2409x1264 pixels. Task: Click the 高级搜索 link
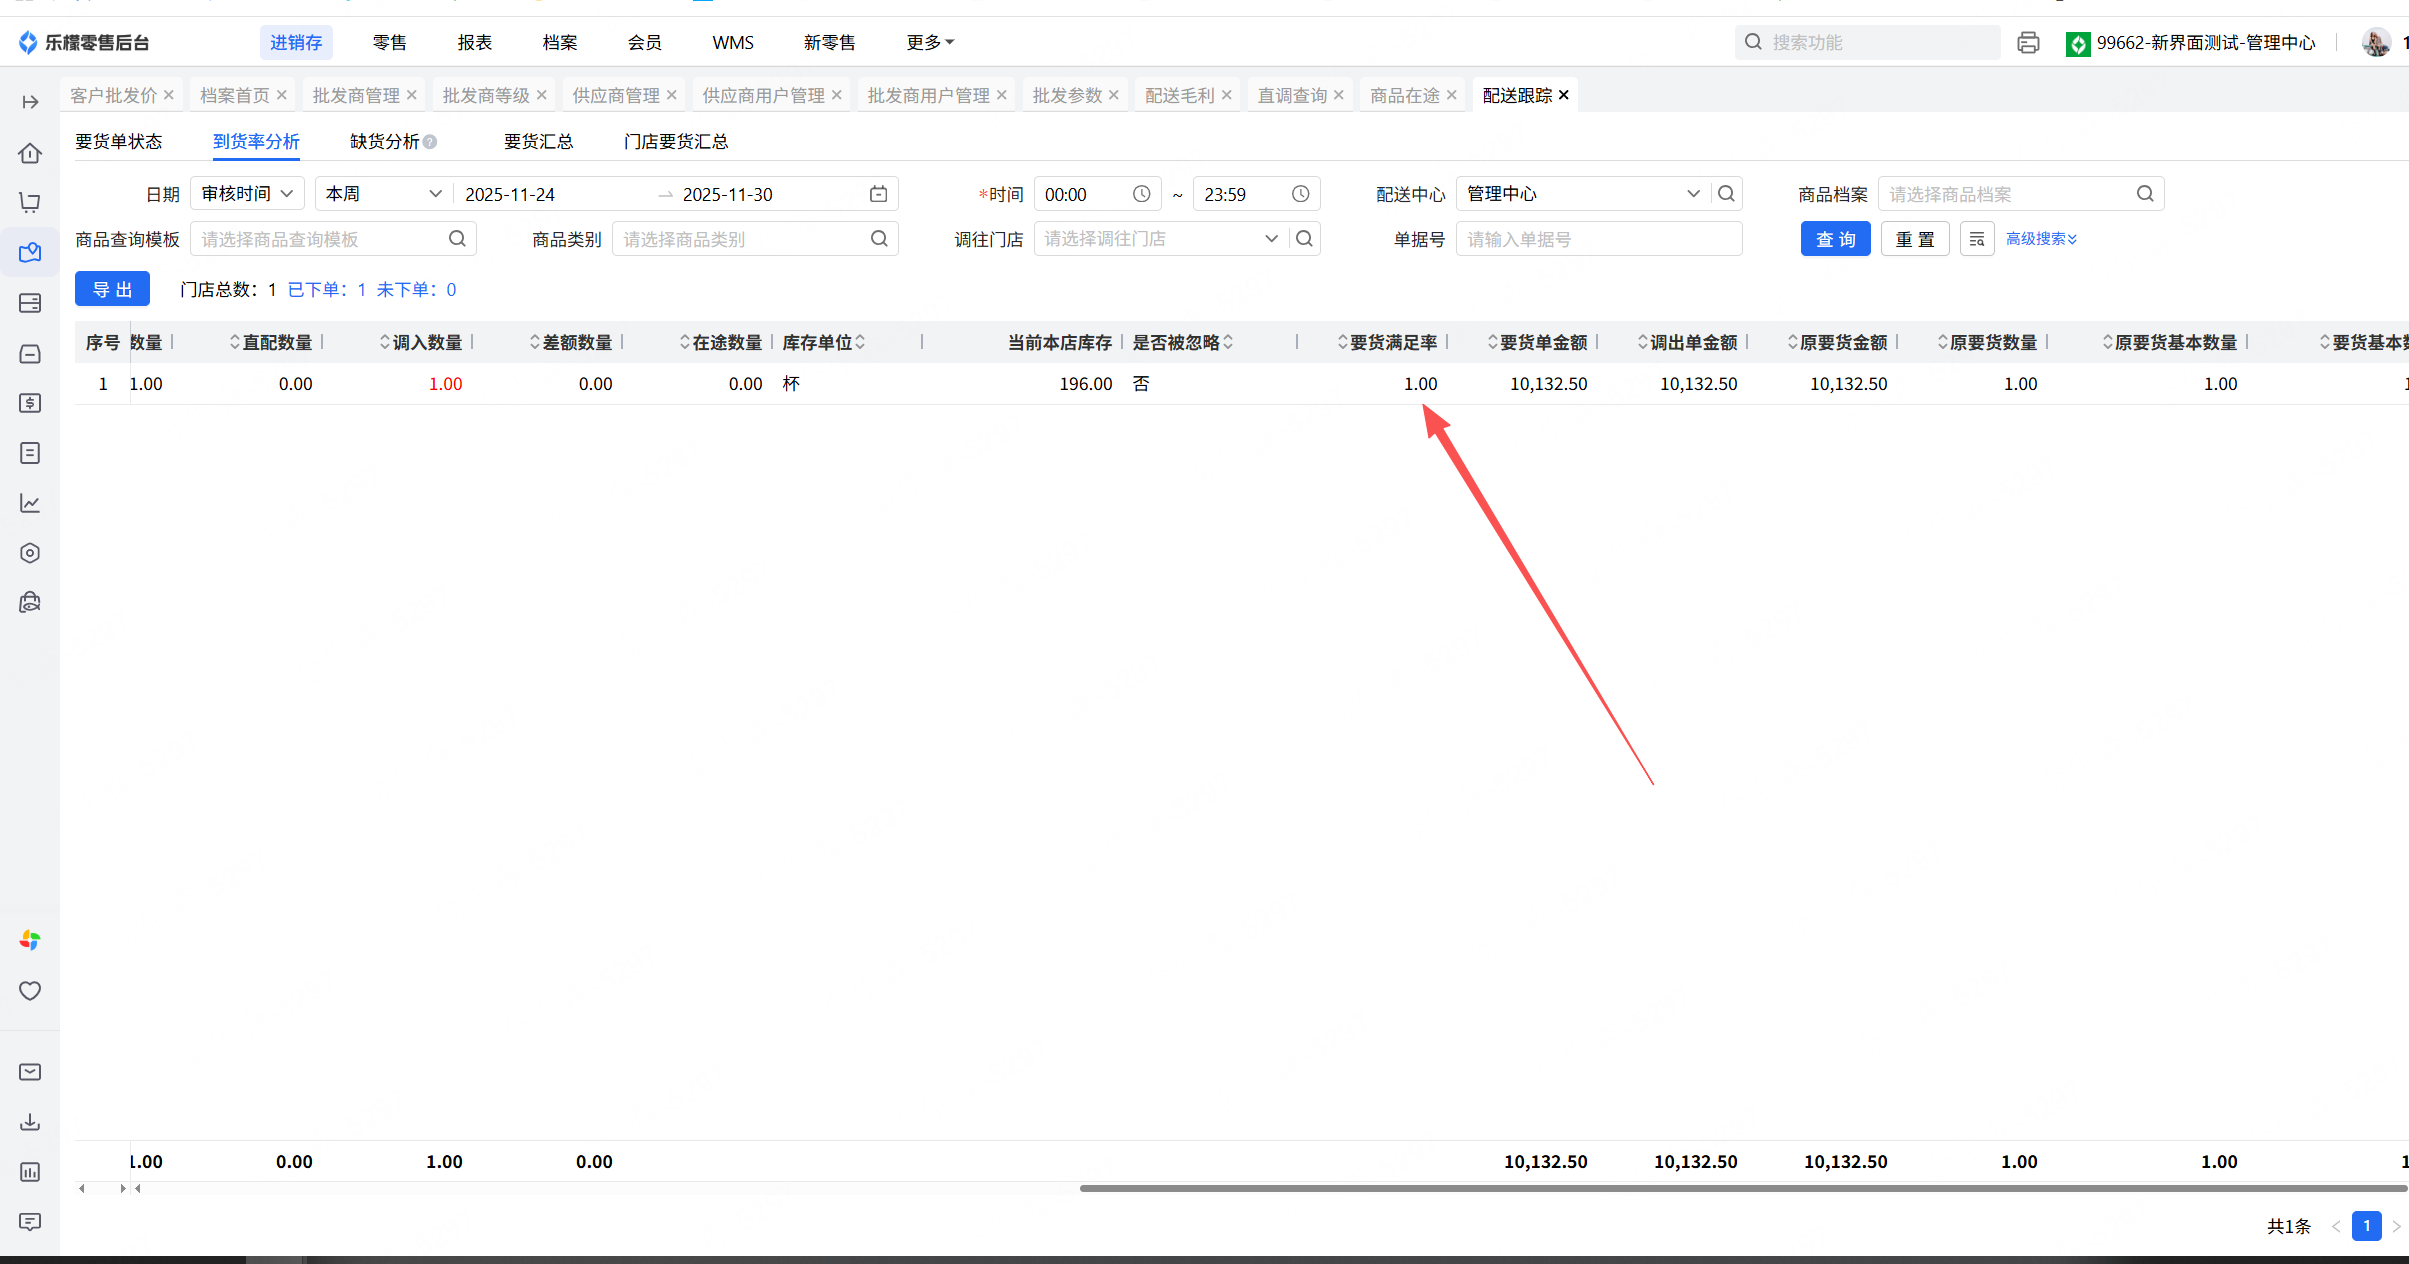pyautogui.click(x=2041, y=239)
